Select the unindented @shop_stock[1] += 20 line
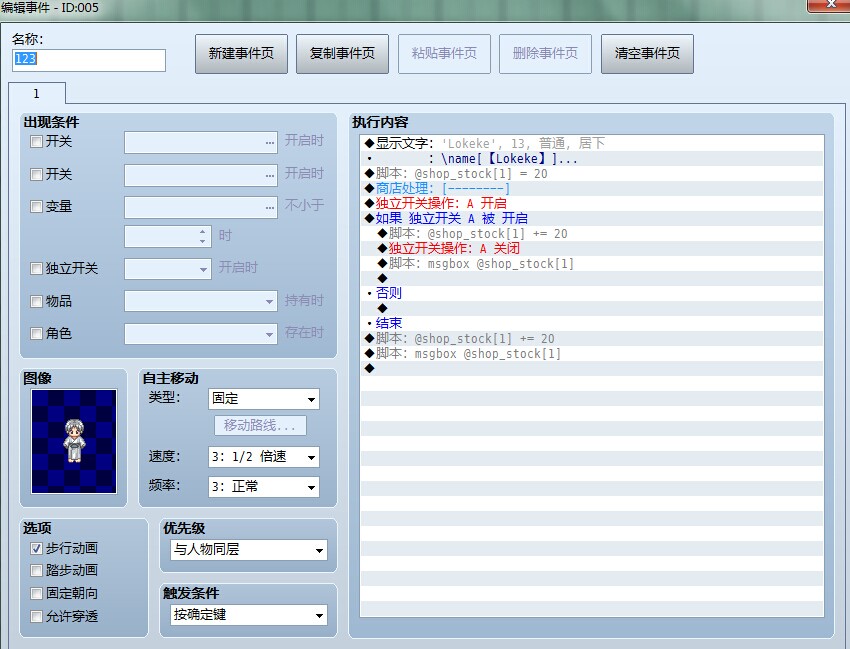Screen dimensions: 850x649 point(592,338)
